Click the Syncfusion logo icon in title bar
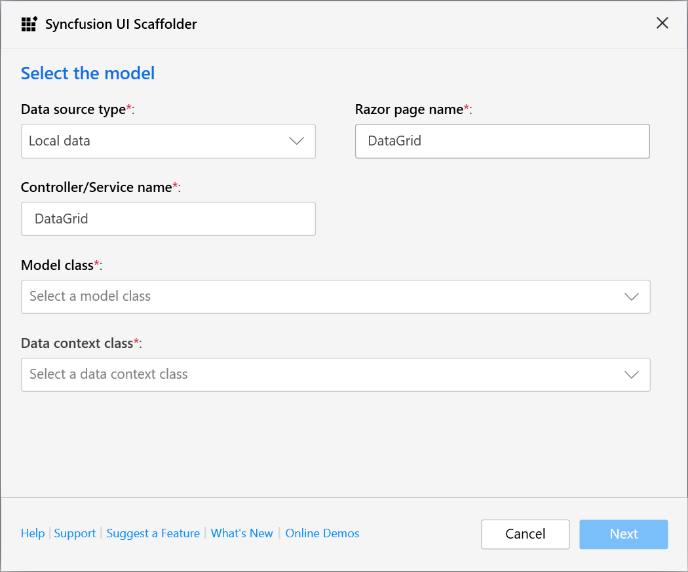688x572 pixels. (x=29, y=24)
